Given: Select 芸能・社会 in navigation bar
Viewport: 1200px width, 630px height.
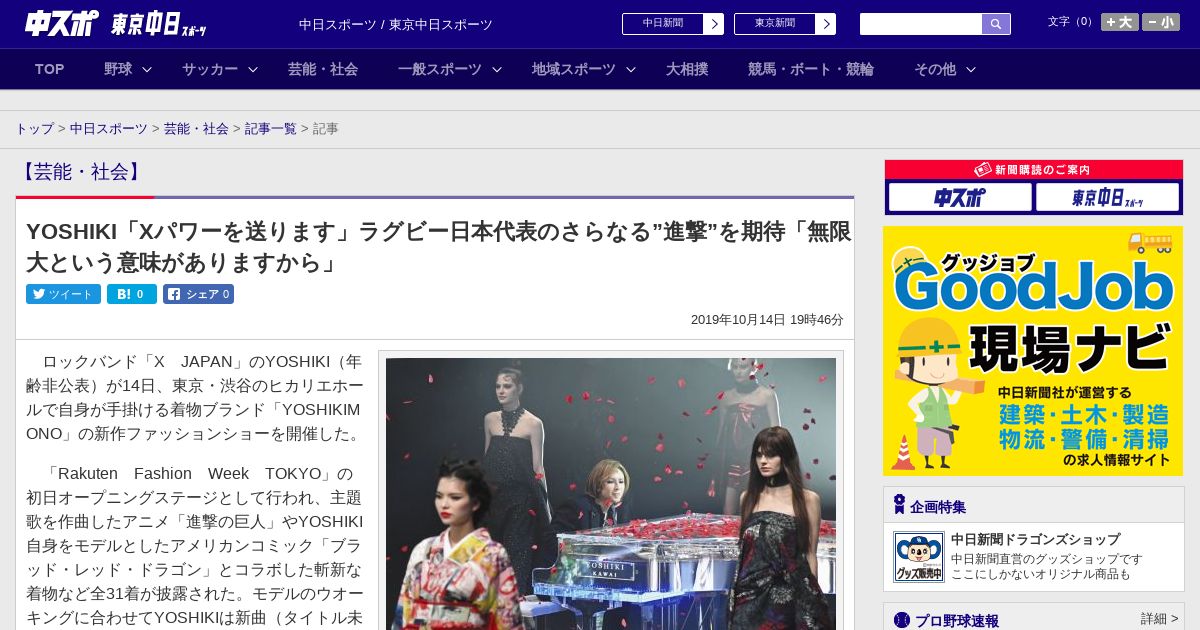Looking at the screenshot, I should click(x=323, y=69).
